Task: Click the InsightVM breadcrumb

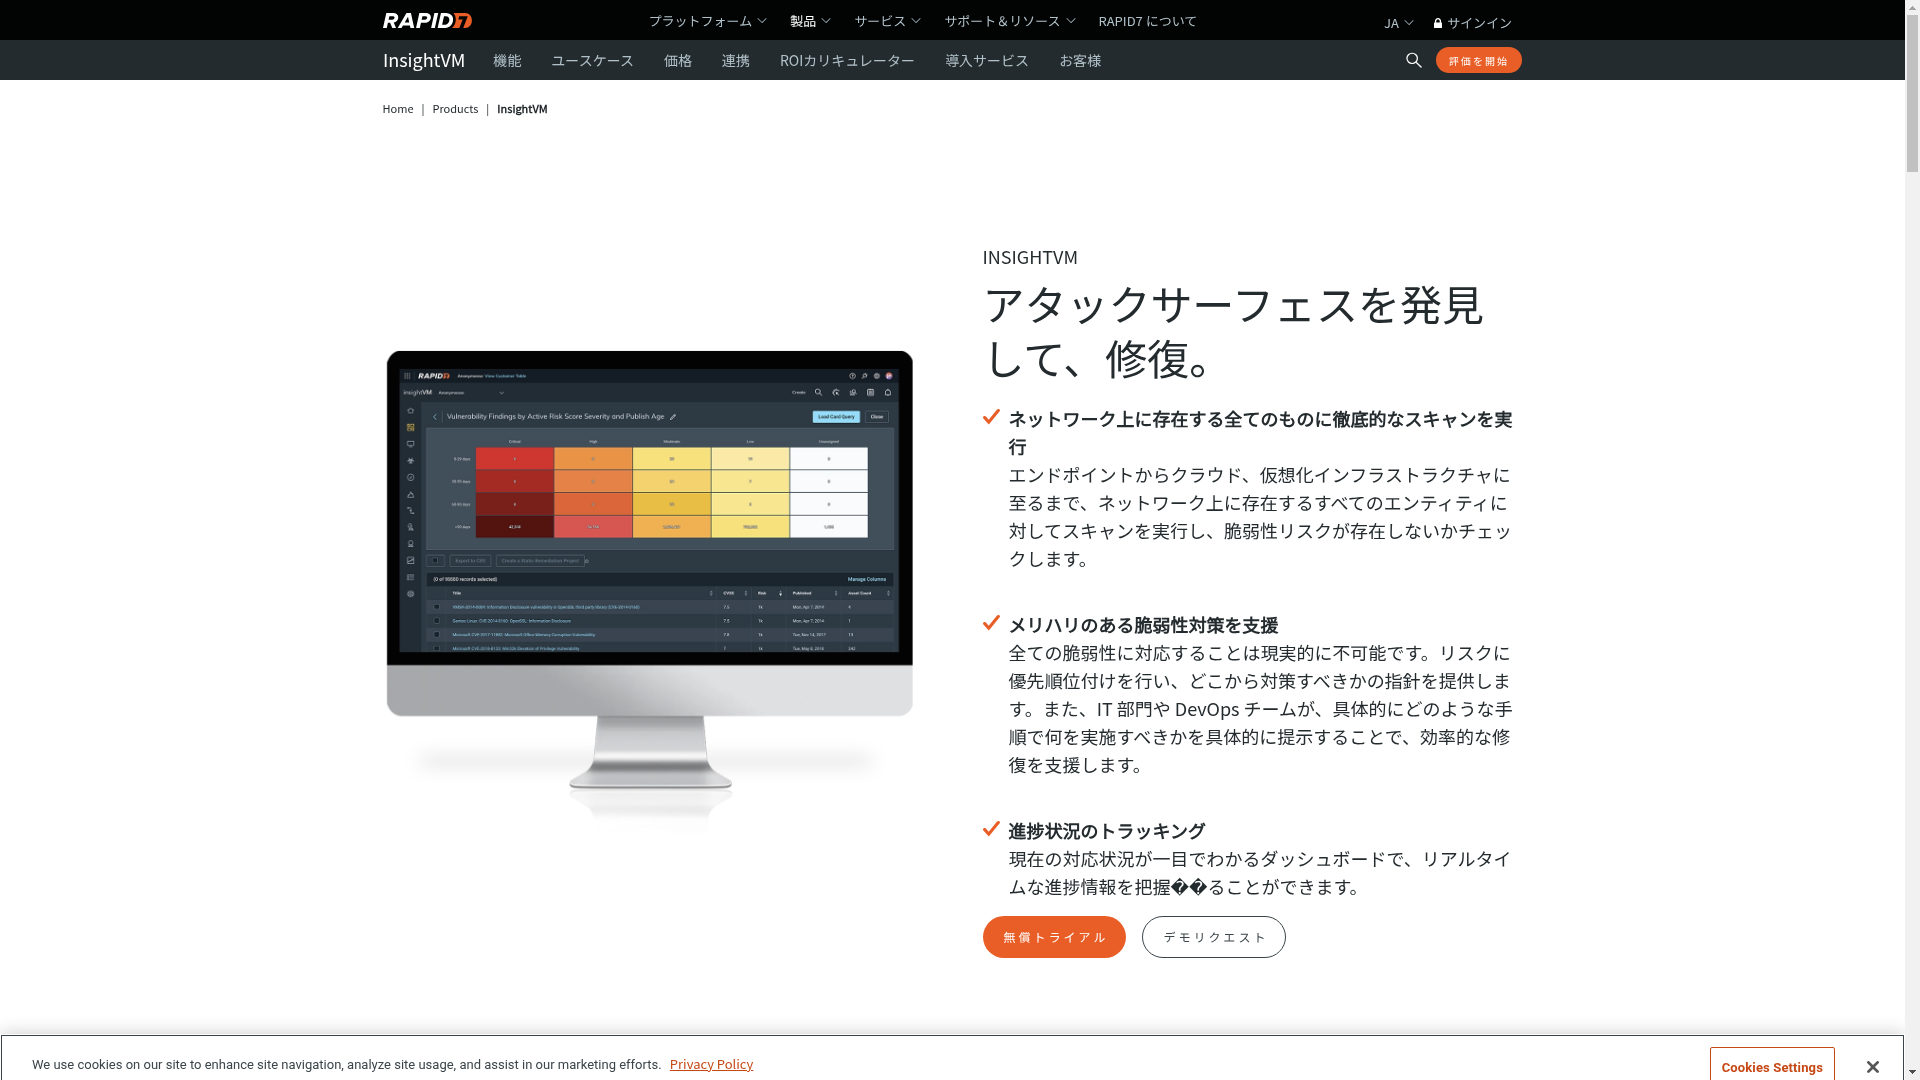Action: click(522, 109)
